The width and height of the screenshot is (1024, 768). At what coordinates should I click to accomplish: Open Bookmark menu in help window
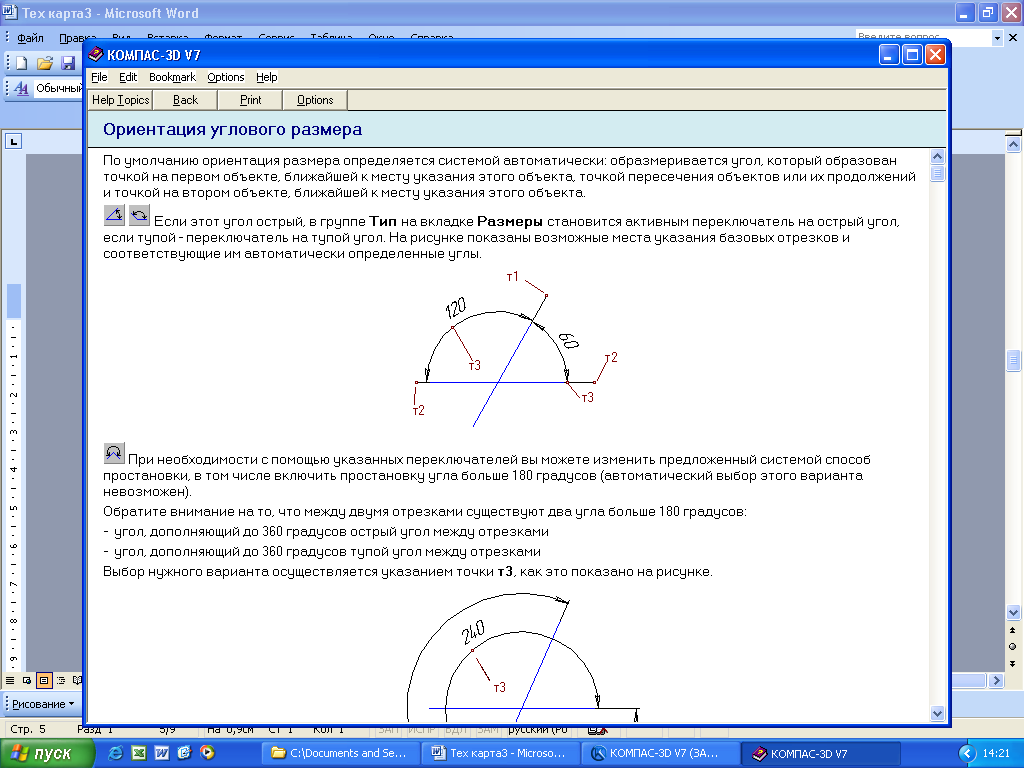172,77
